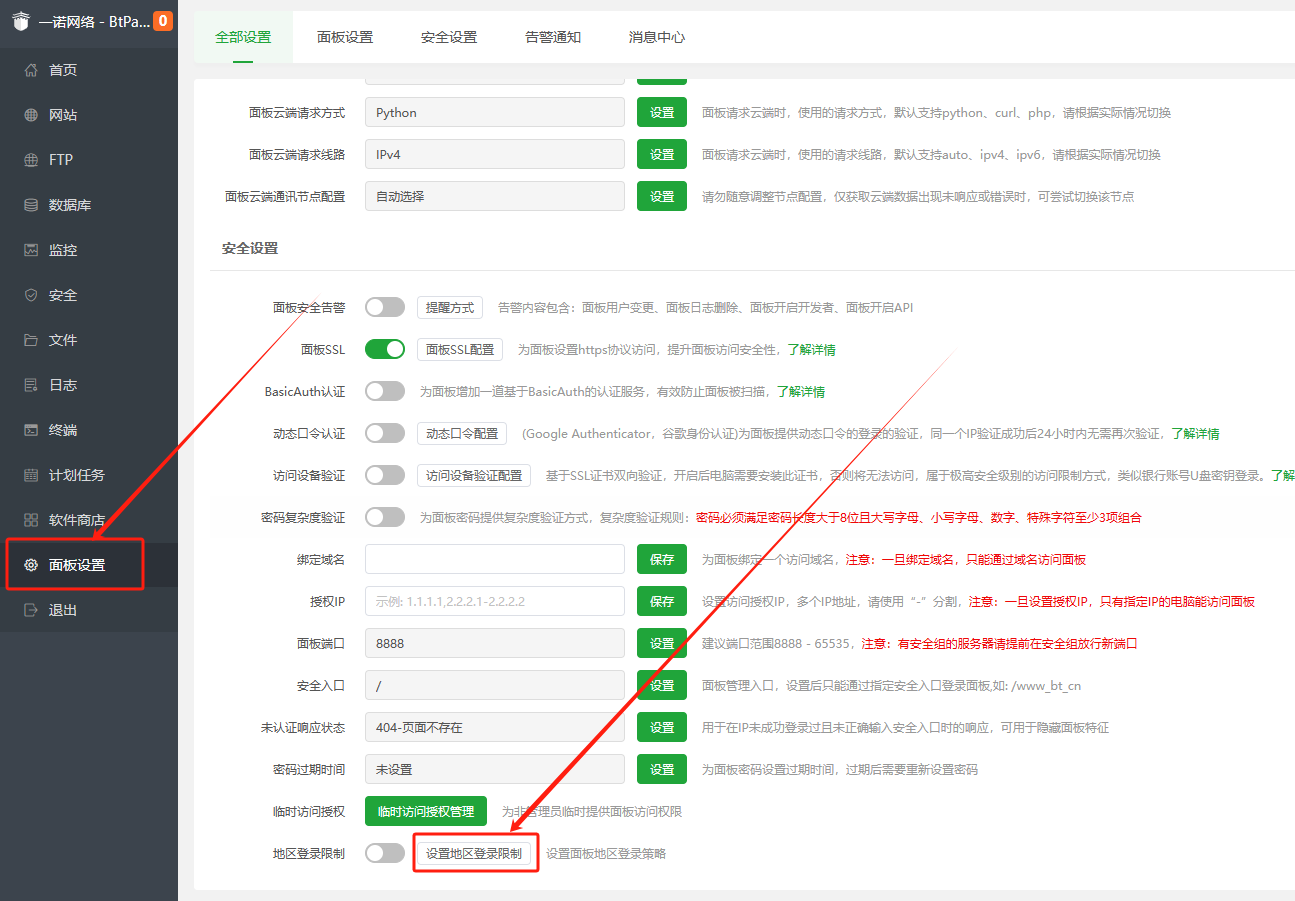
Task: Click the Logout (退出) icon
Action: click(31, 610)
